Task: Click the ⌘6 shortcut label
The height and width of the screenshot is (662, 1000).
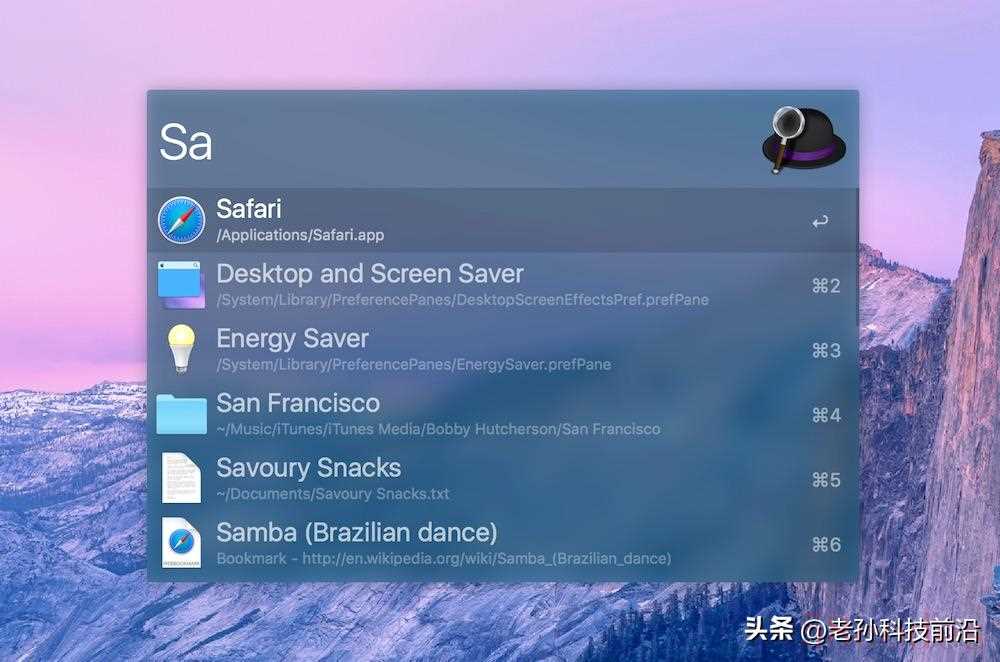Action: (826, 544)
